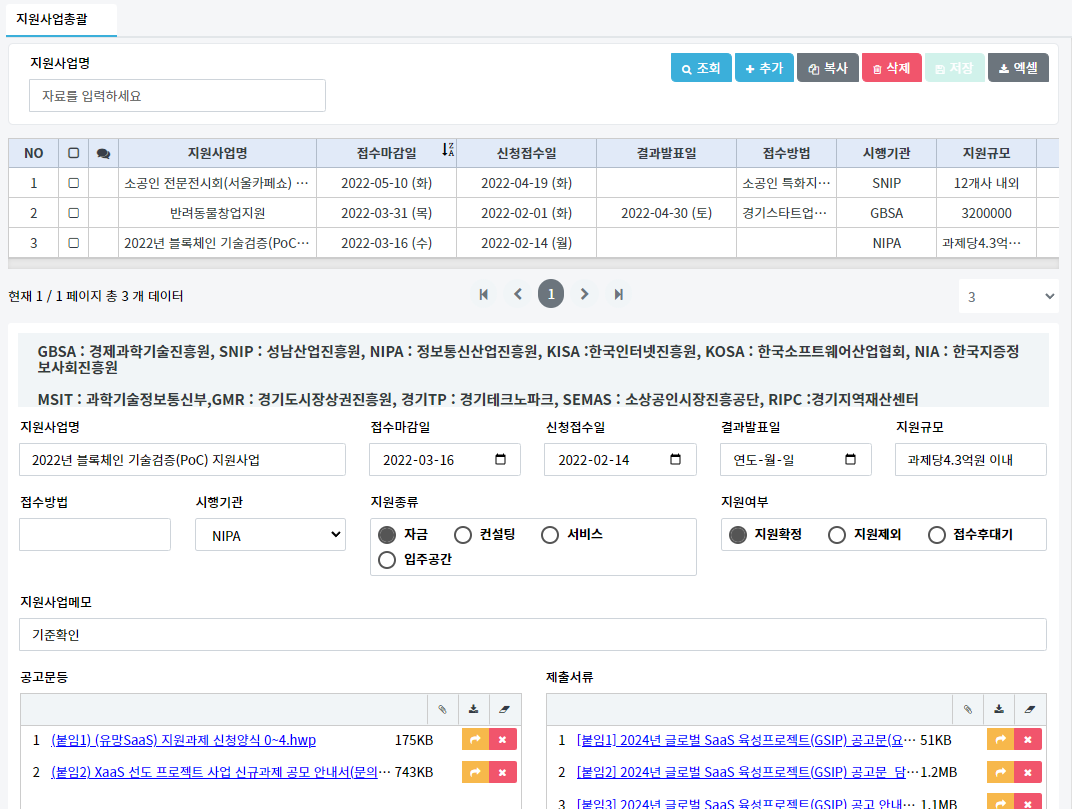The height and width of the screenshot is (809, 1072).
Task: Remove [붙임1] GSIP 공고문 with red X
Action: pyautogui.click(x=1028, y=739)
